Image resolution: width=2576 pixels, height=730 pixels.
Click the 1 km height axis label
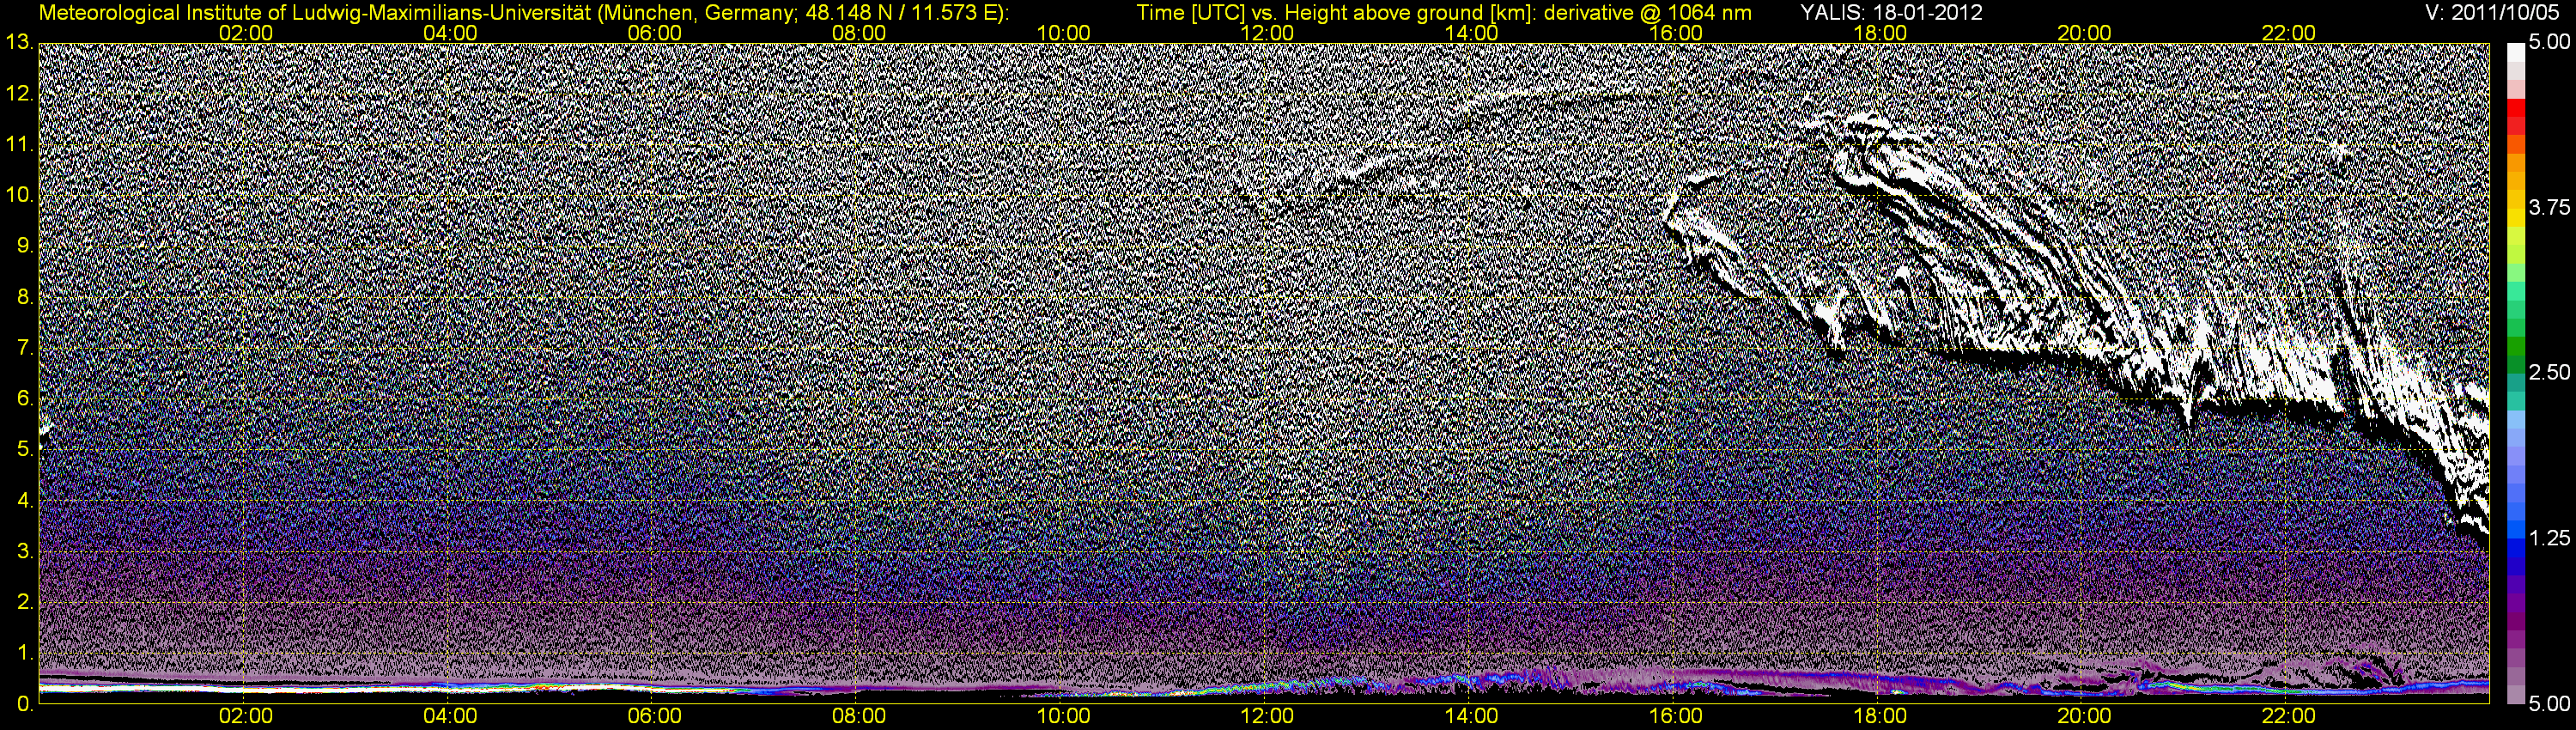pyautogui.click(x=26, y=654)
